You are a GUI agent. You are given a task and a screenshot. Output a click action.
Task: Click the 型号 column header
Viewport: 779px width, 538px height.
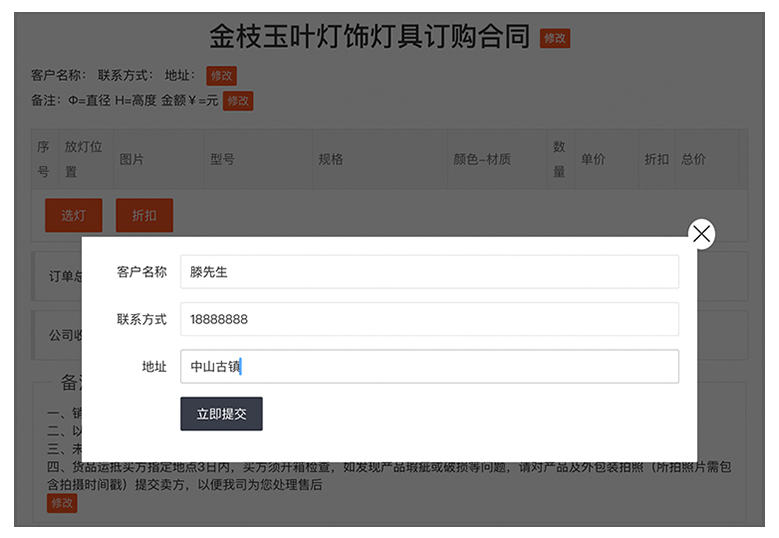[222, 159]
